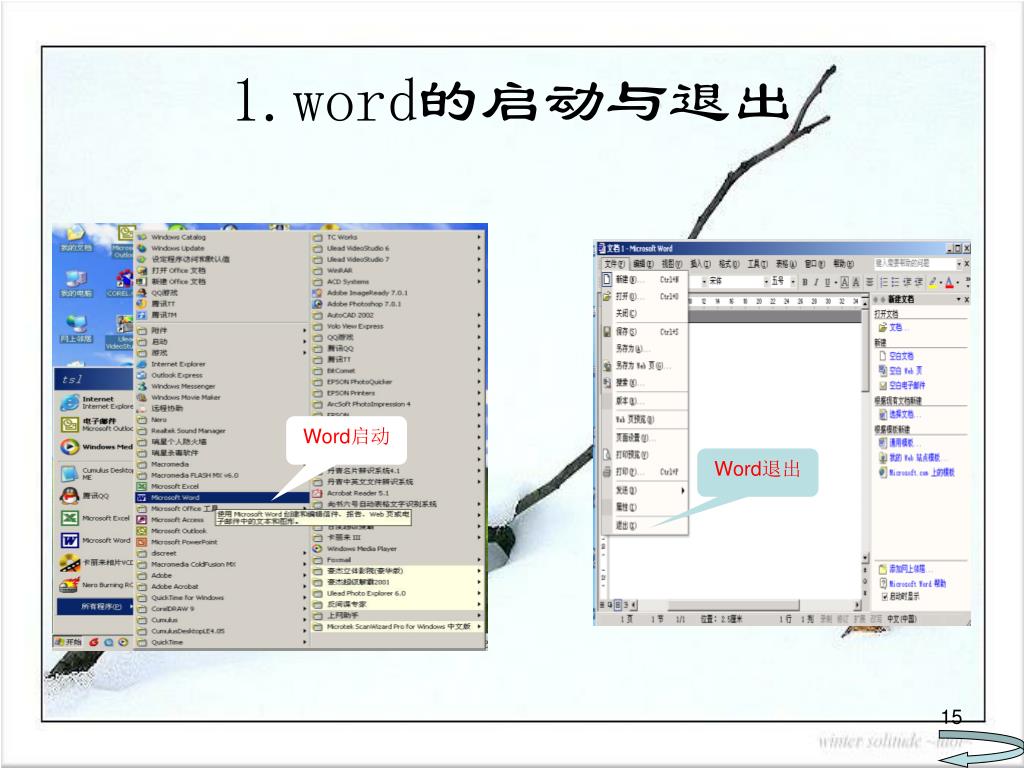Click the bullet list toolbar icon
Image resolution: width=1024 pixels, height=768 pixels.
[896, 282]
